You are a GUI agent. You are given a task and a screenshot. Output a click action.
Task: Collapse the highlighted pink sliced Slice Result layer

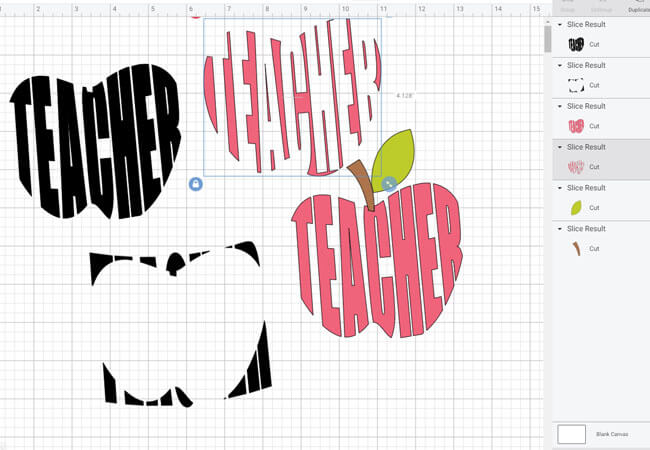point(560,147)
